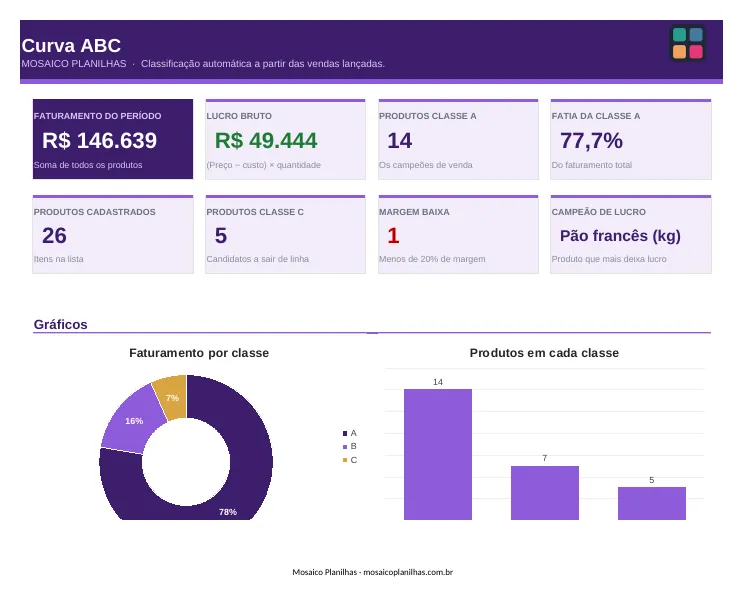Screen dimensions: 743x597
Task: Click 'Itens na lista' caption
Action: point(59,259)
